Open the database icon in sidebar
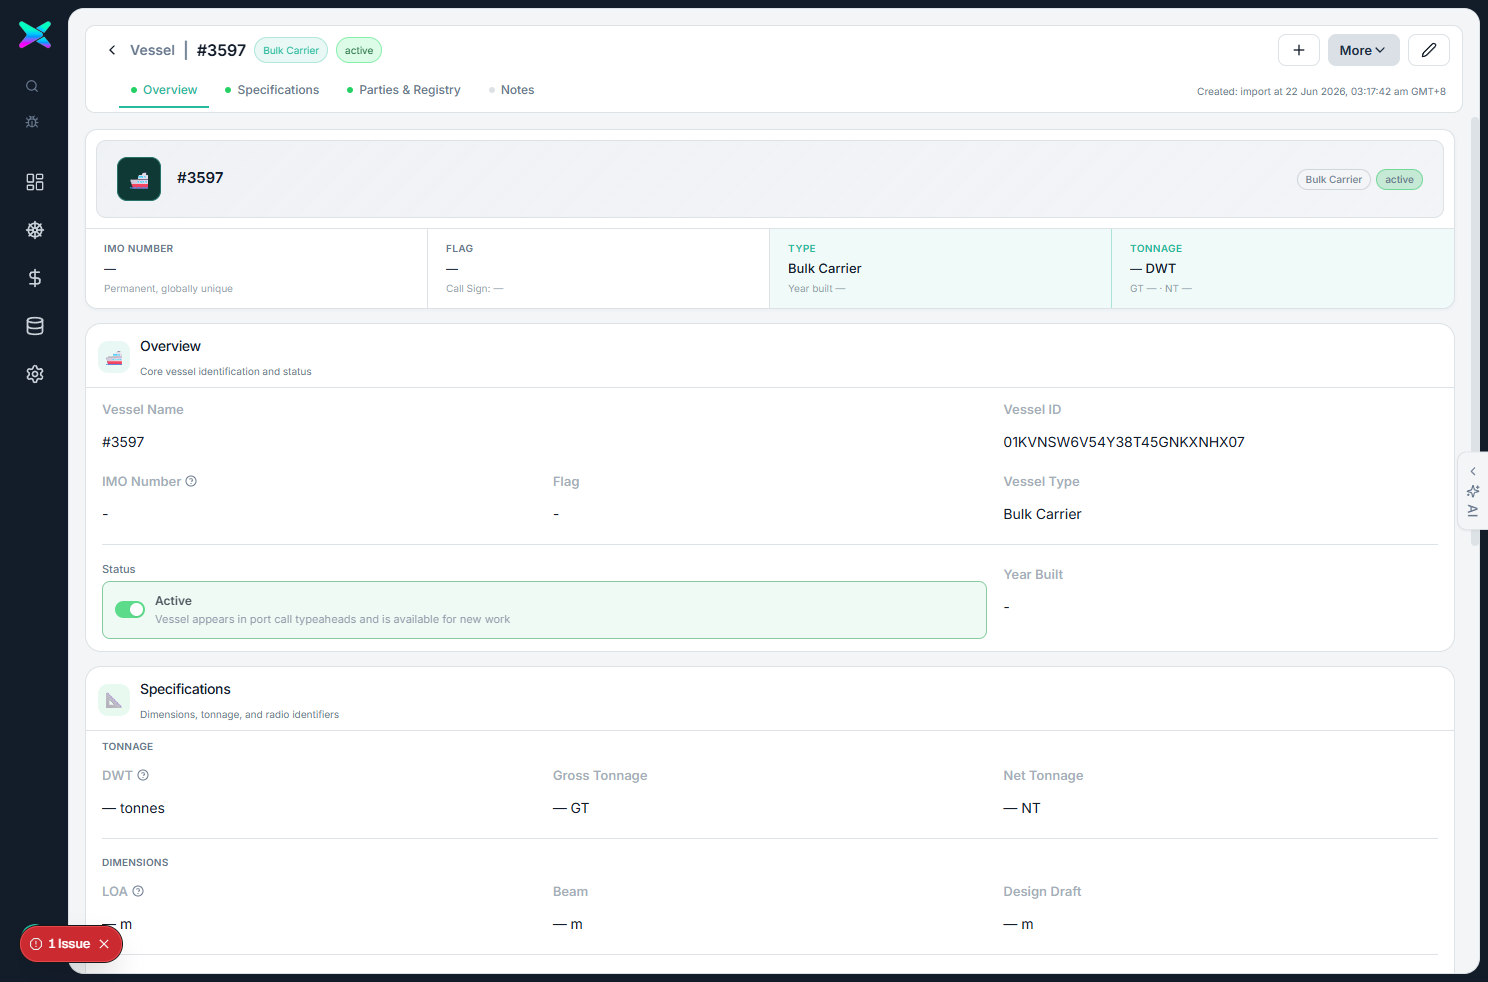The image size is (1488, 982). [35, 326]
